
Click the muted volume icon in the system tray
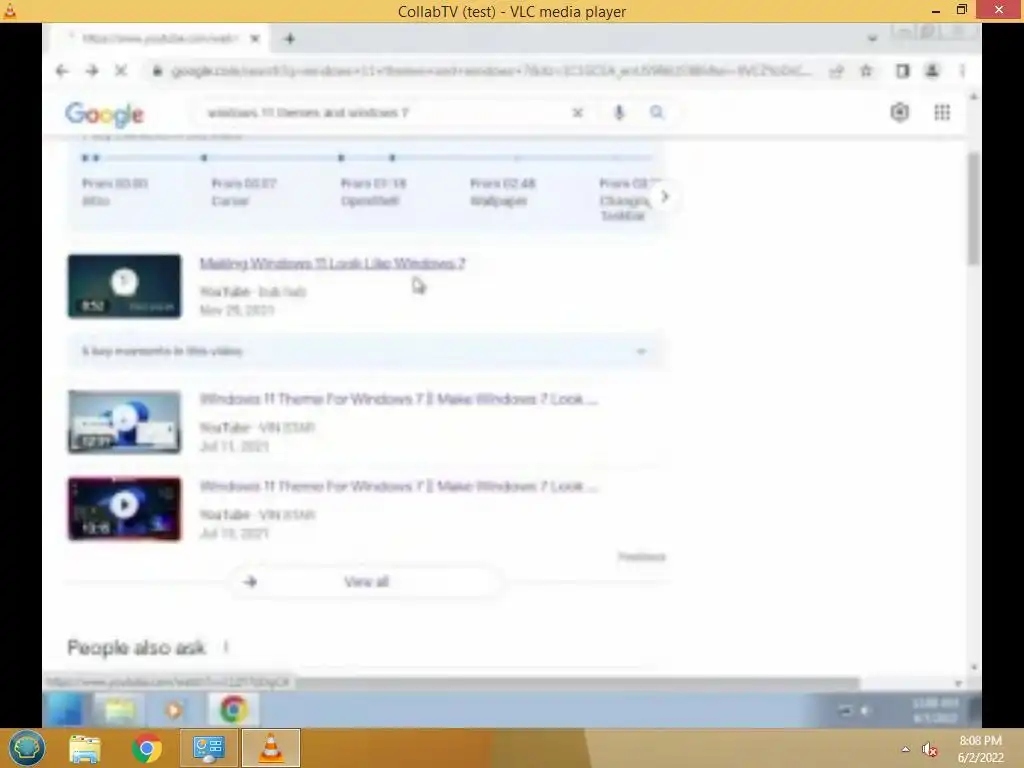(x=930, y=750)
